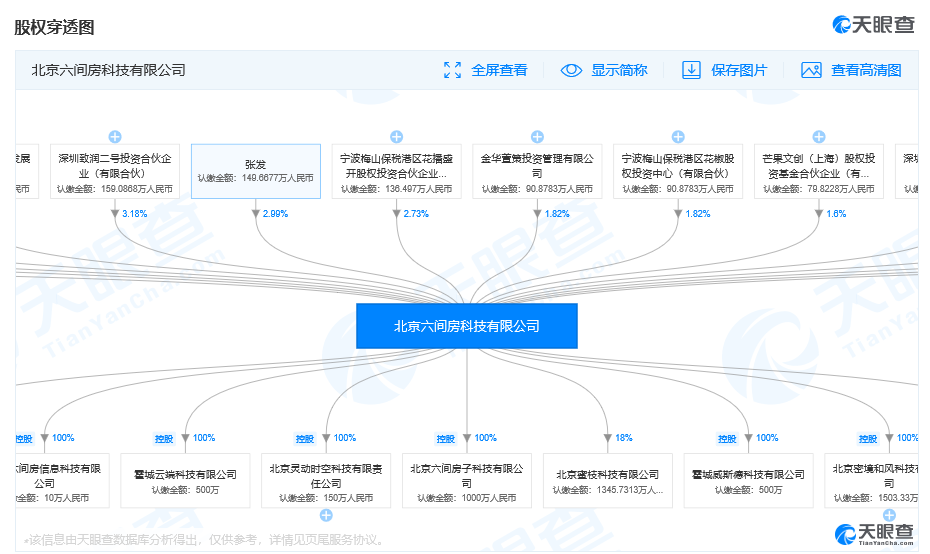This screenshot has height=554, width=930.
Task: Click the HD picture view icon
Action: point(811,70)
